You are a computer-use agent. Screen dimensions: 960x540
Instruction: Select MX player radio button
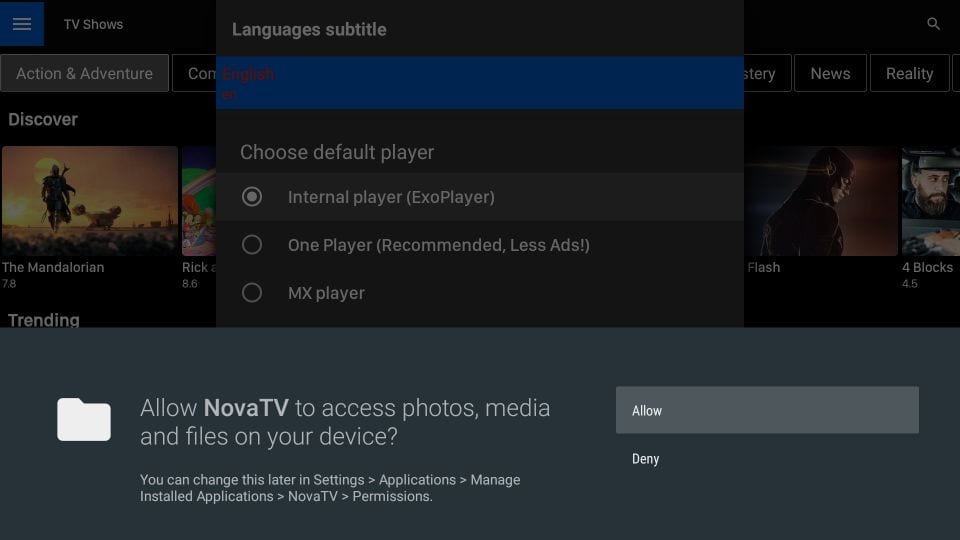[x=252, y=293]
